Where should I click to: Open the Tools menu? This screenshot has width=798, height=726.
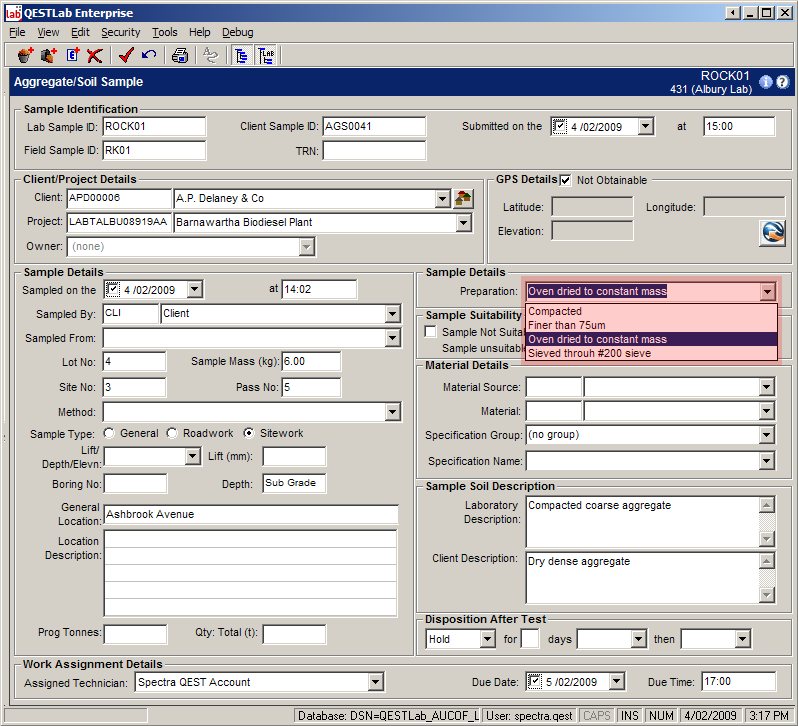point(164,32)
